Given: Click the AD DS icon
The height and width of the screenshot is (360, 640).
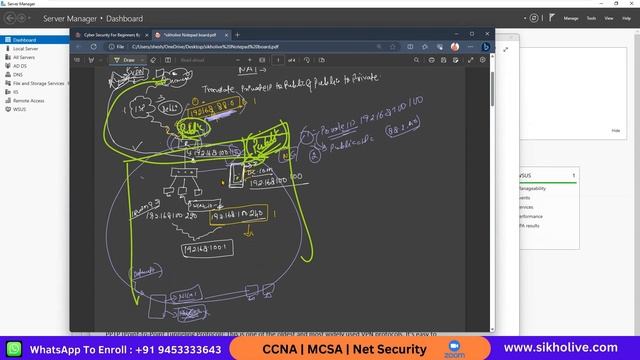Looking at the screenshot, I should [x=8, y=66].
